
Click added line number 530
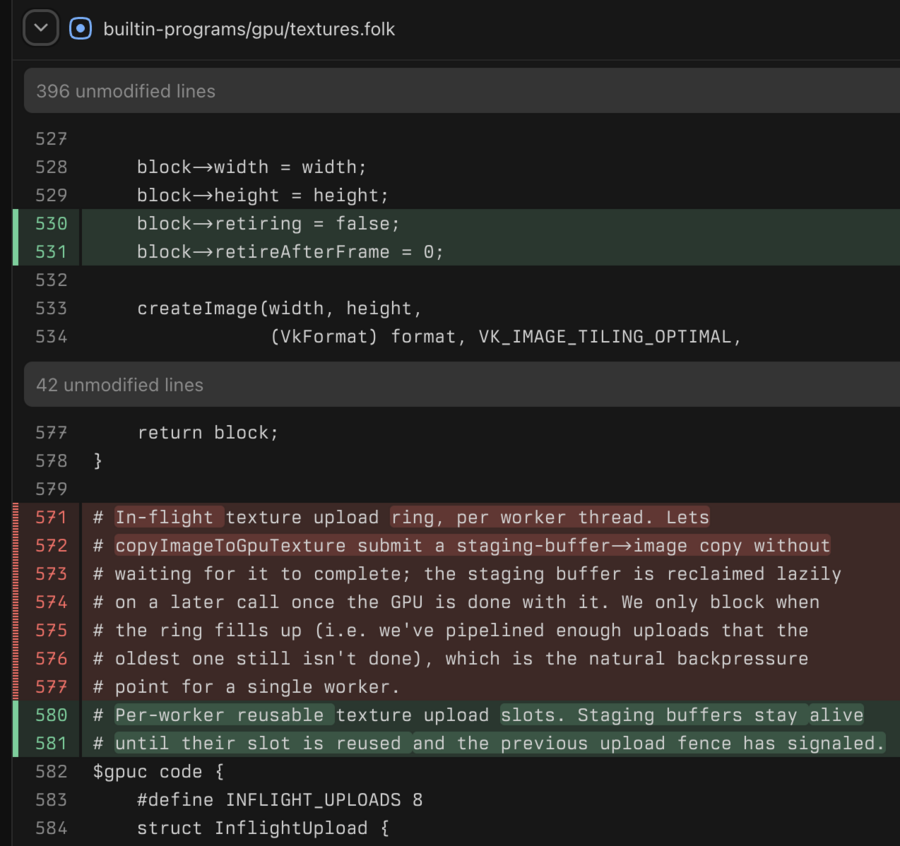click(51, 223)
